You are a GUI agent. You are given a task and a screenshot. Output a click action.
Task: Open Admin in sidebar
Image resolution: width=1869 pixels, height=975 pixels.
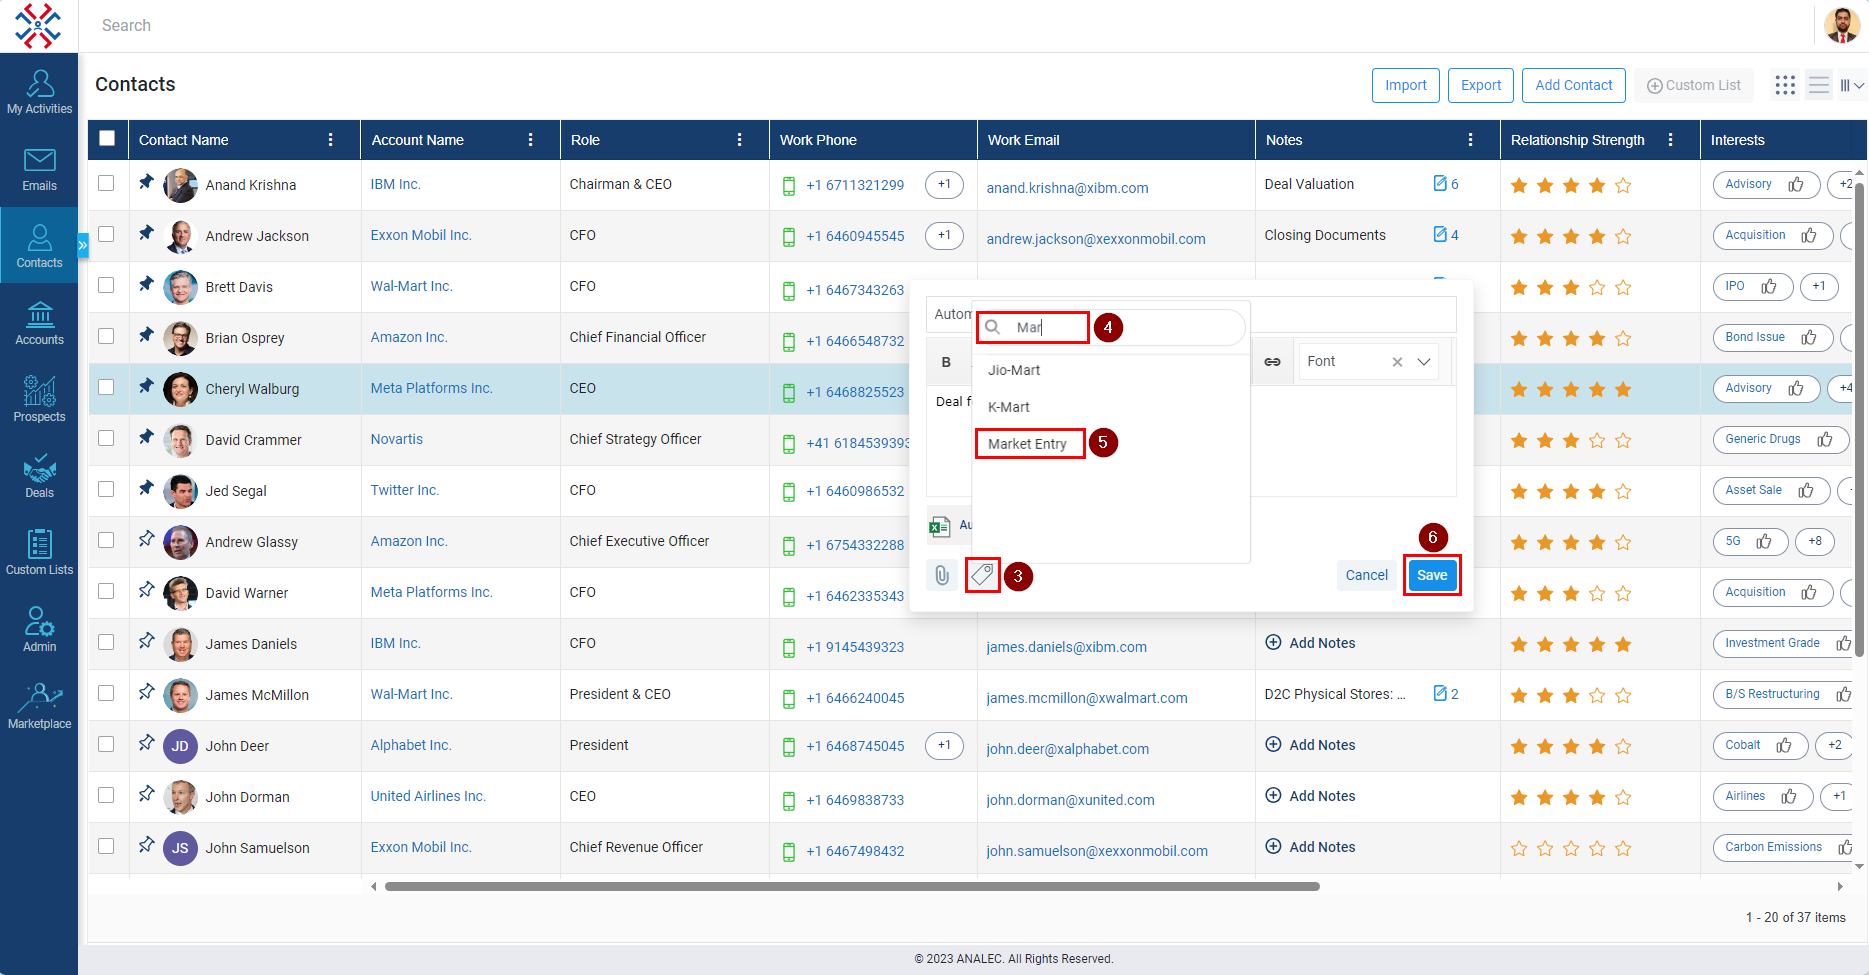(x=39, y=629)
